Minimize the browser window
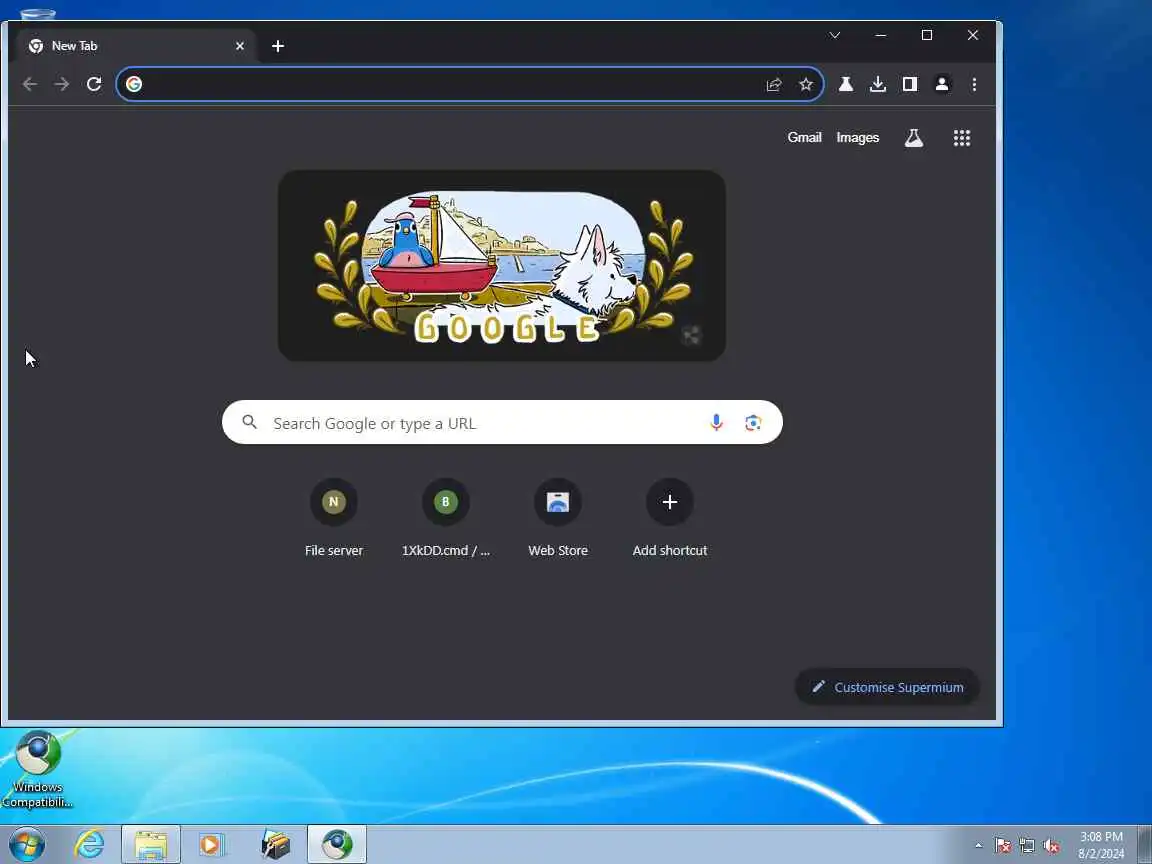The height and width of the screenshot is (864, 1152). click(881, 35)
